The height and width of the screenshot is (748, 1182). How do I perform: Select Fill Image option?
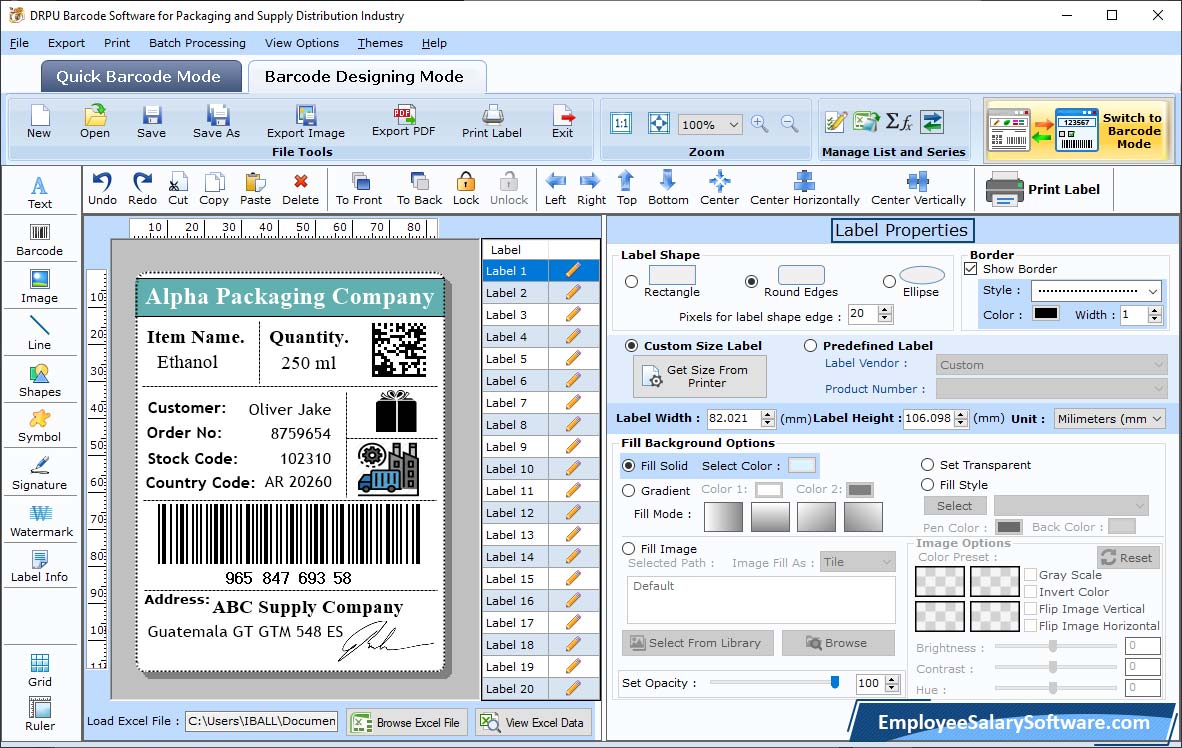[629, 548]
